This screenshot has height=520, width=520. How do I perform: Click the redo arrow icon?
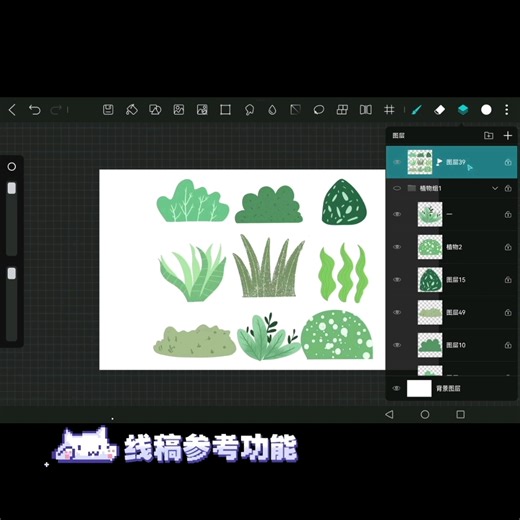pos(56,110)
